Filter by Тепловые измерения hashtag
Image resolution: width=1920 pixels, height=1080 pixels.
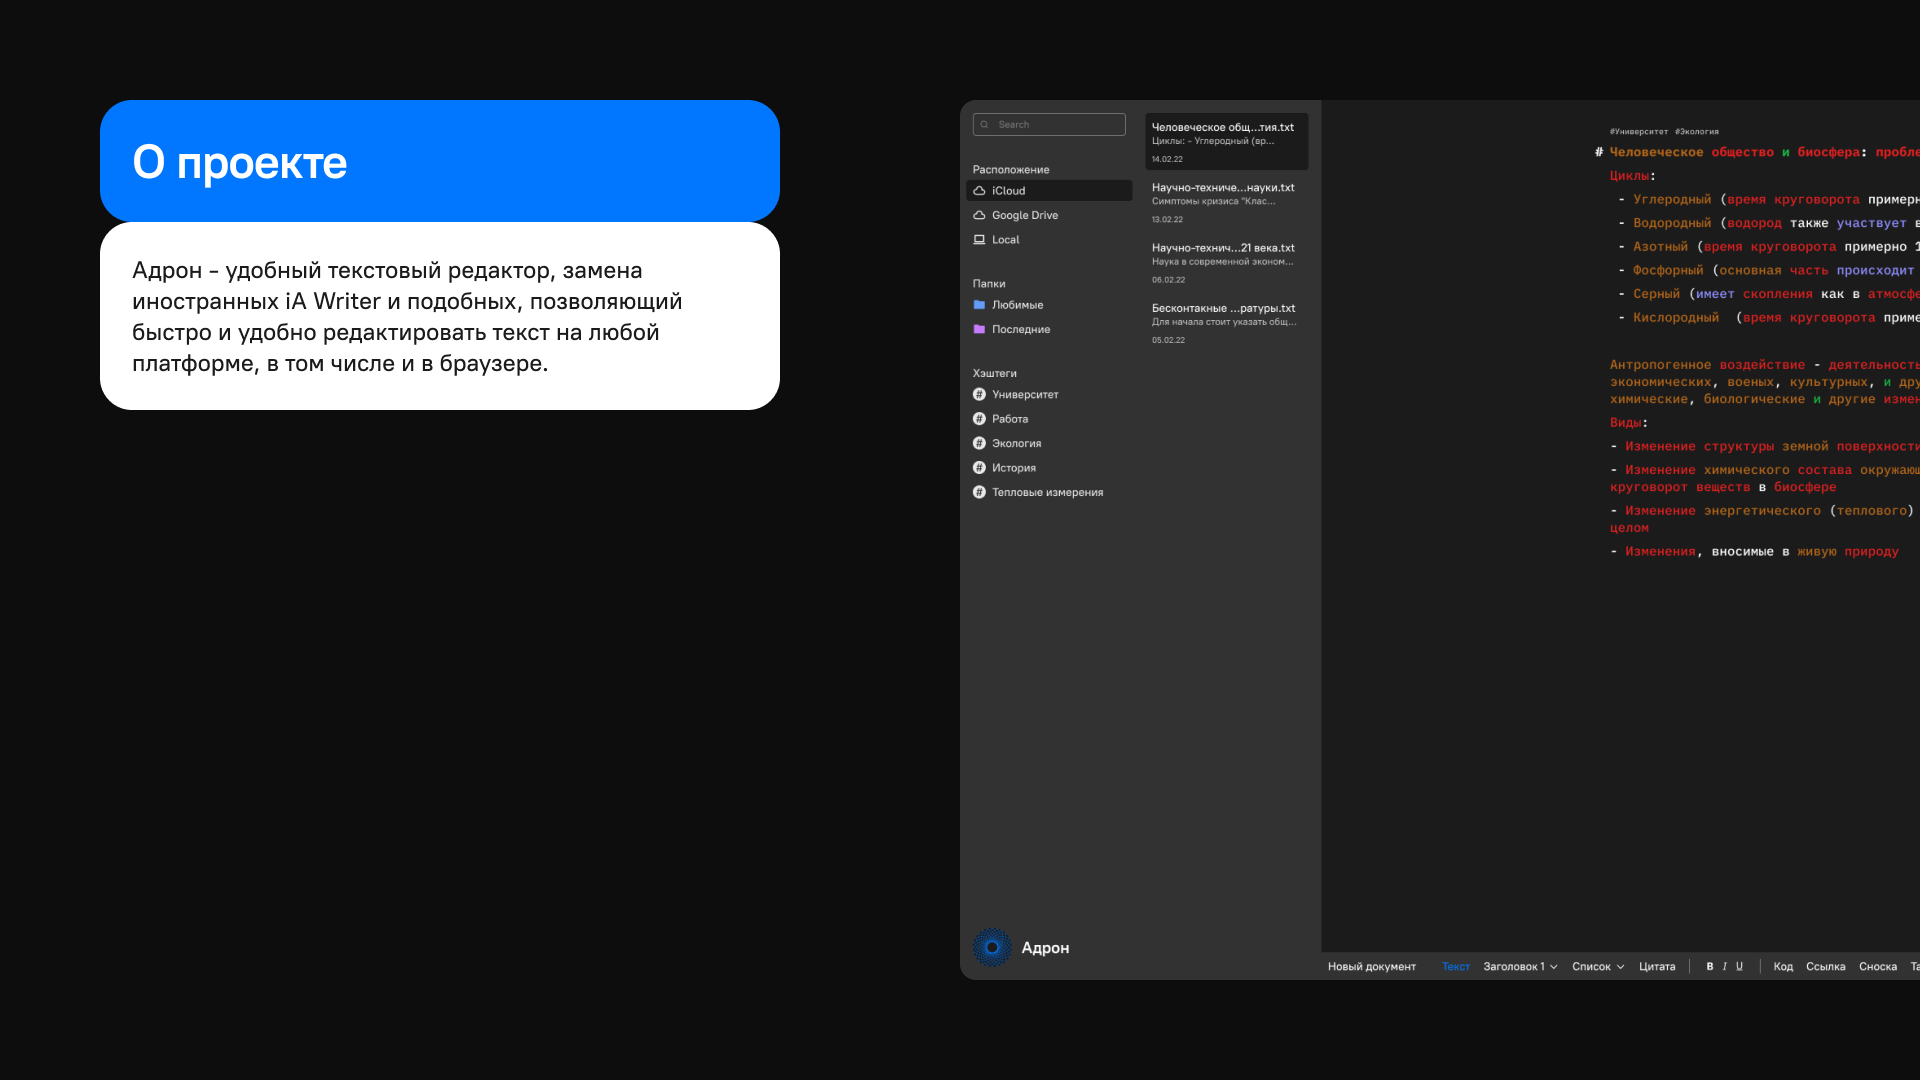pyautogui.click(x=1046, y=492)
